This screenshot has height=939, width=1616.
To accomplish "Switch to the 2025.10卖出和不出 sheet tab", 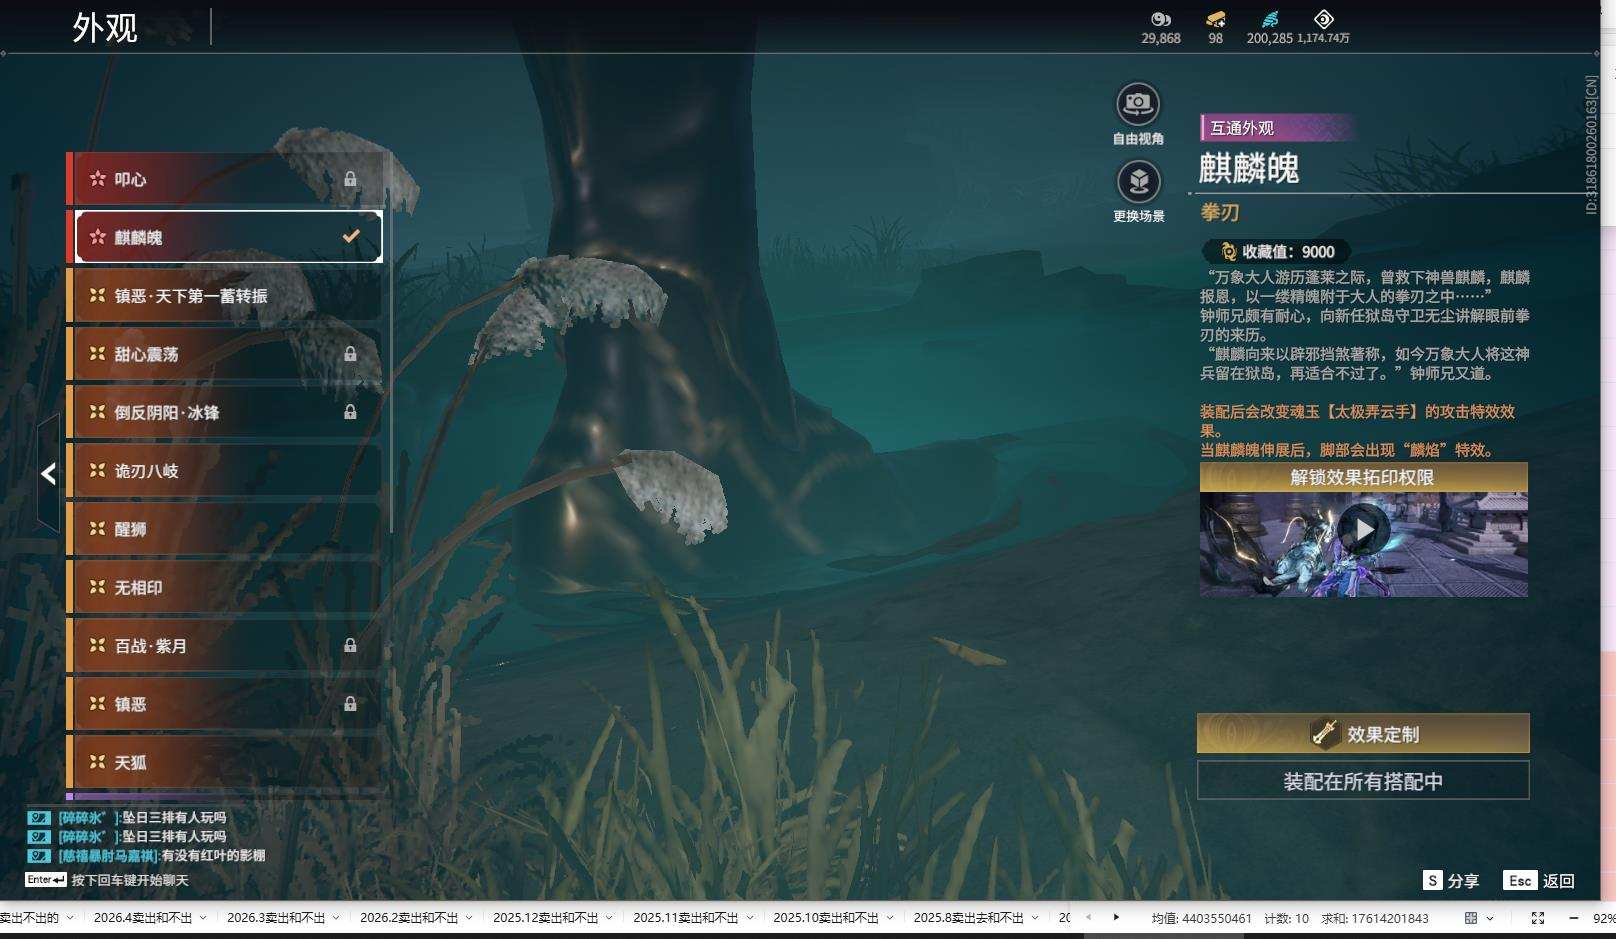I will (x=826, y=918).
